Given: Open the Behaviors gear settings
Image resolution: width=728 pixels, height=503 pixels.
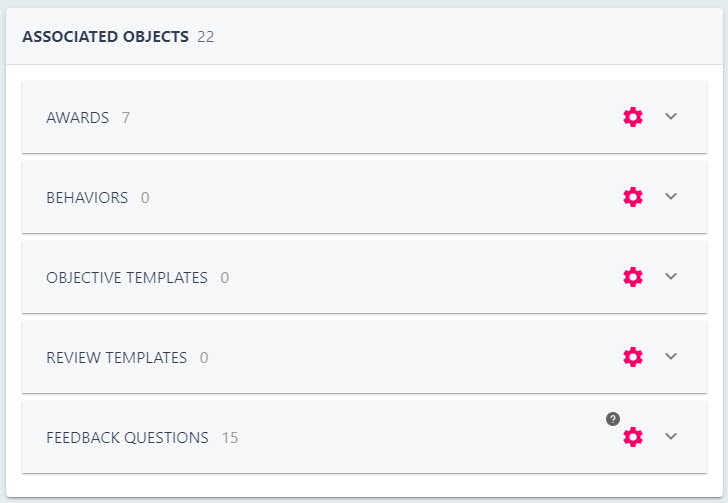Looking at the screenshot, I should click(633, 197).
